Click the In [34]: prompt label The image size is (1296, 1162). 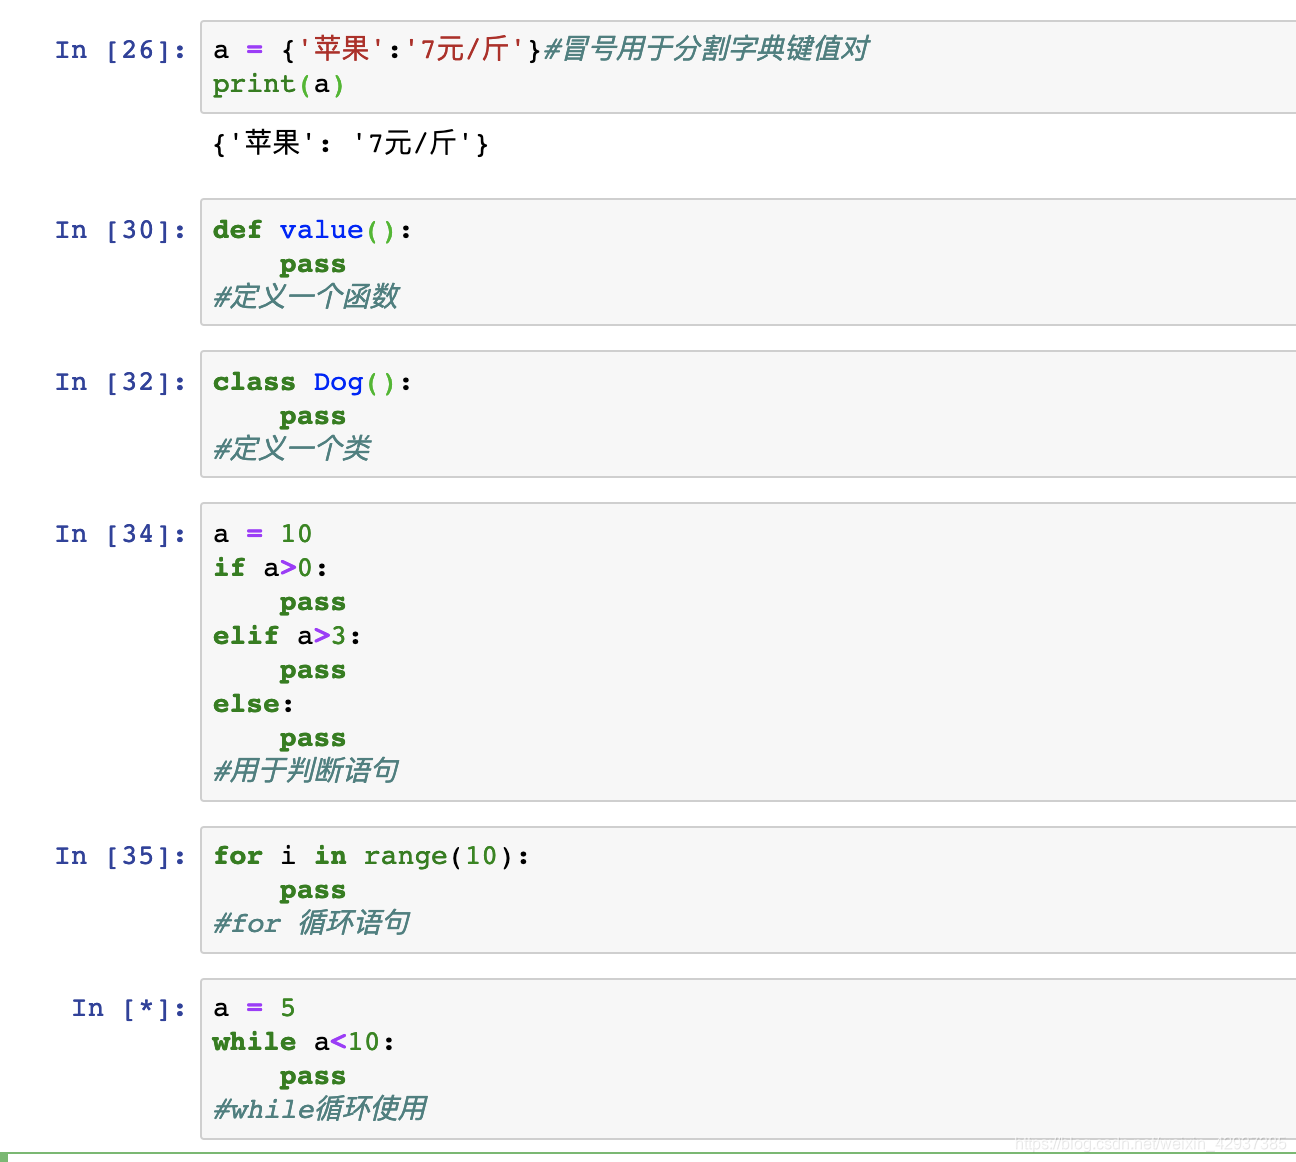[x=121, y=534]
